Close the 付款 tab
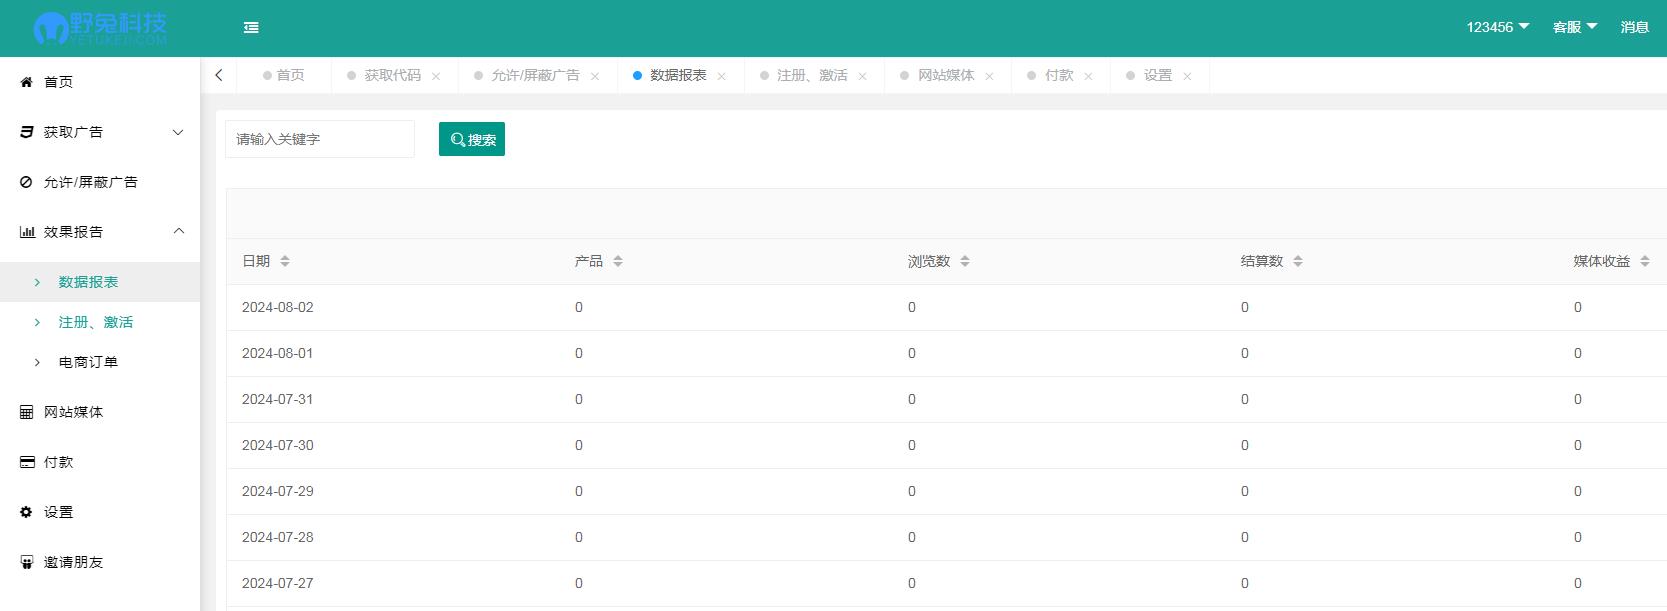 point(1088,76)
